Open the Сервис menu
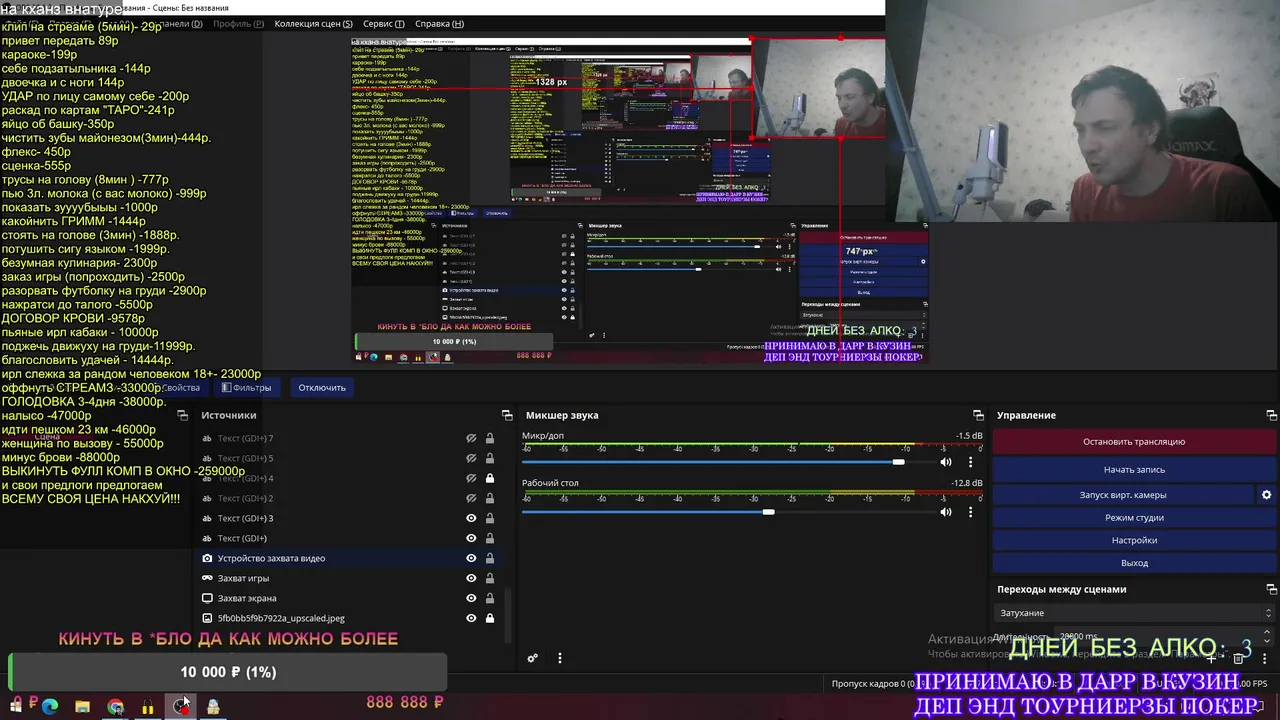Image resolution: width=1280 pixels, height=720 pixels. (383, 23)
